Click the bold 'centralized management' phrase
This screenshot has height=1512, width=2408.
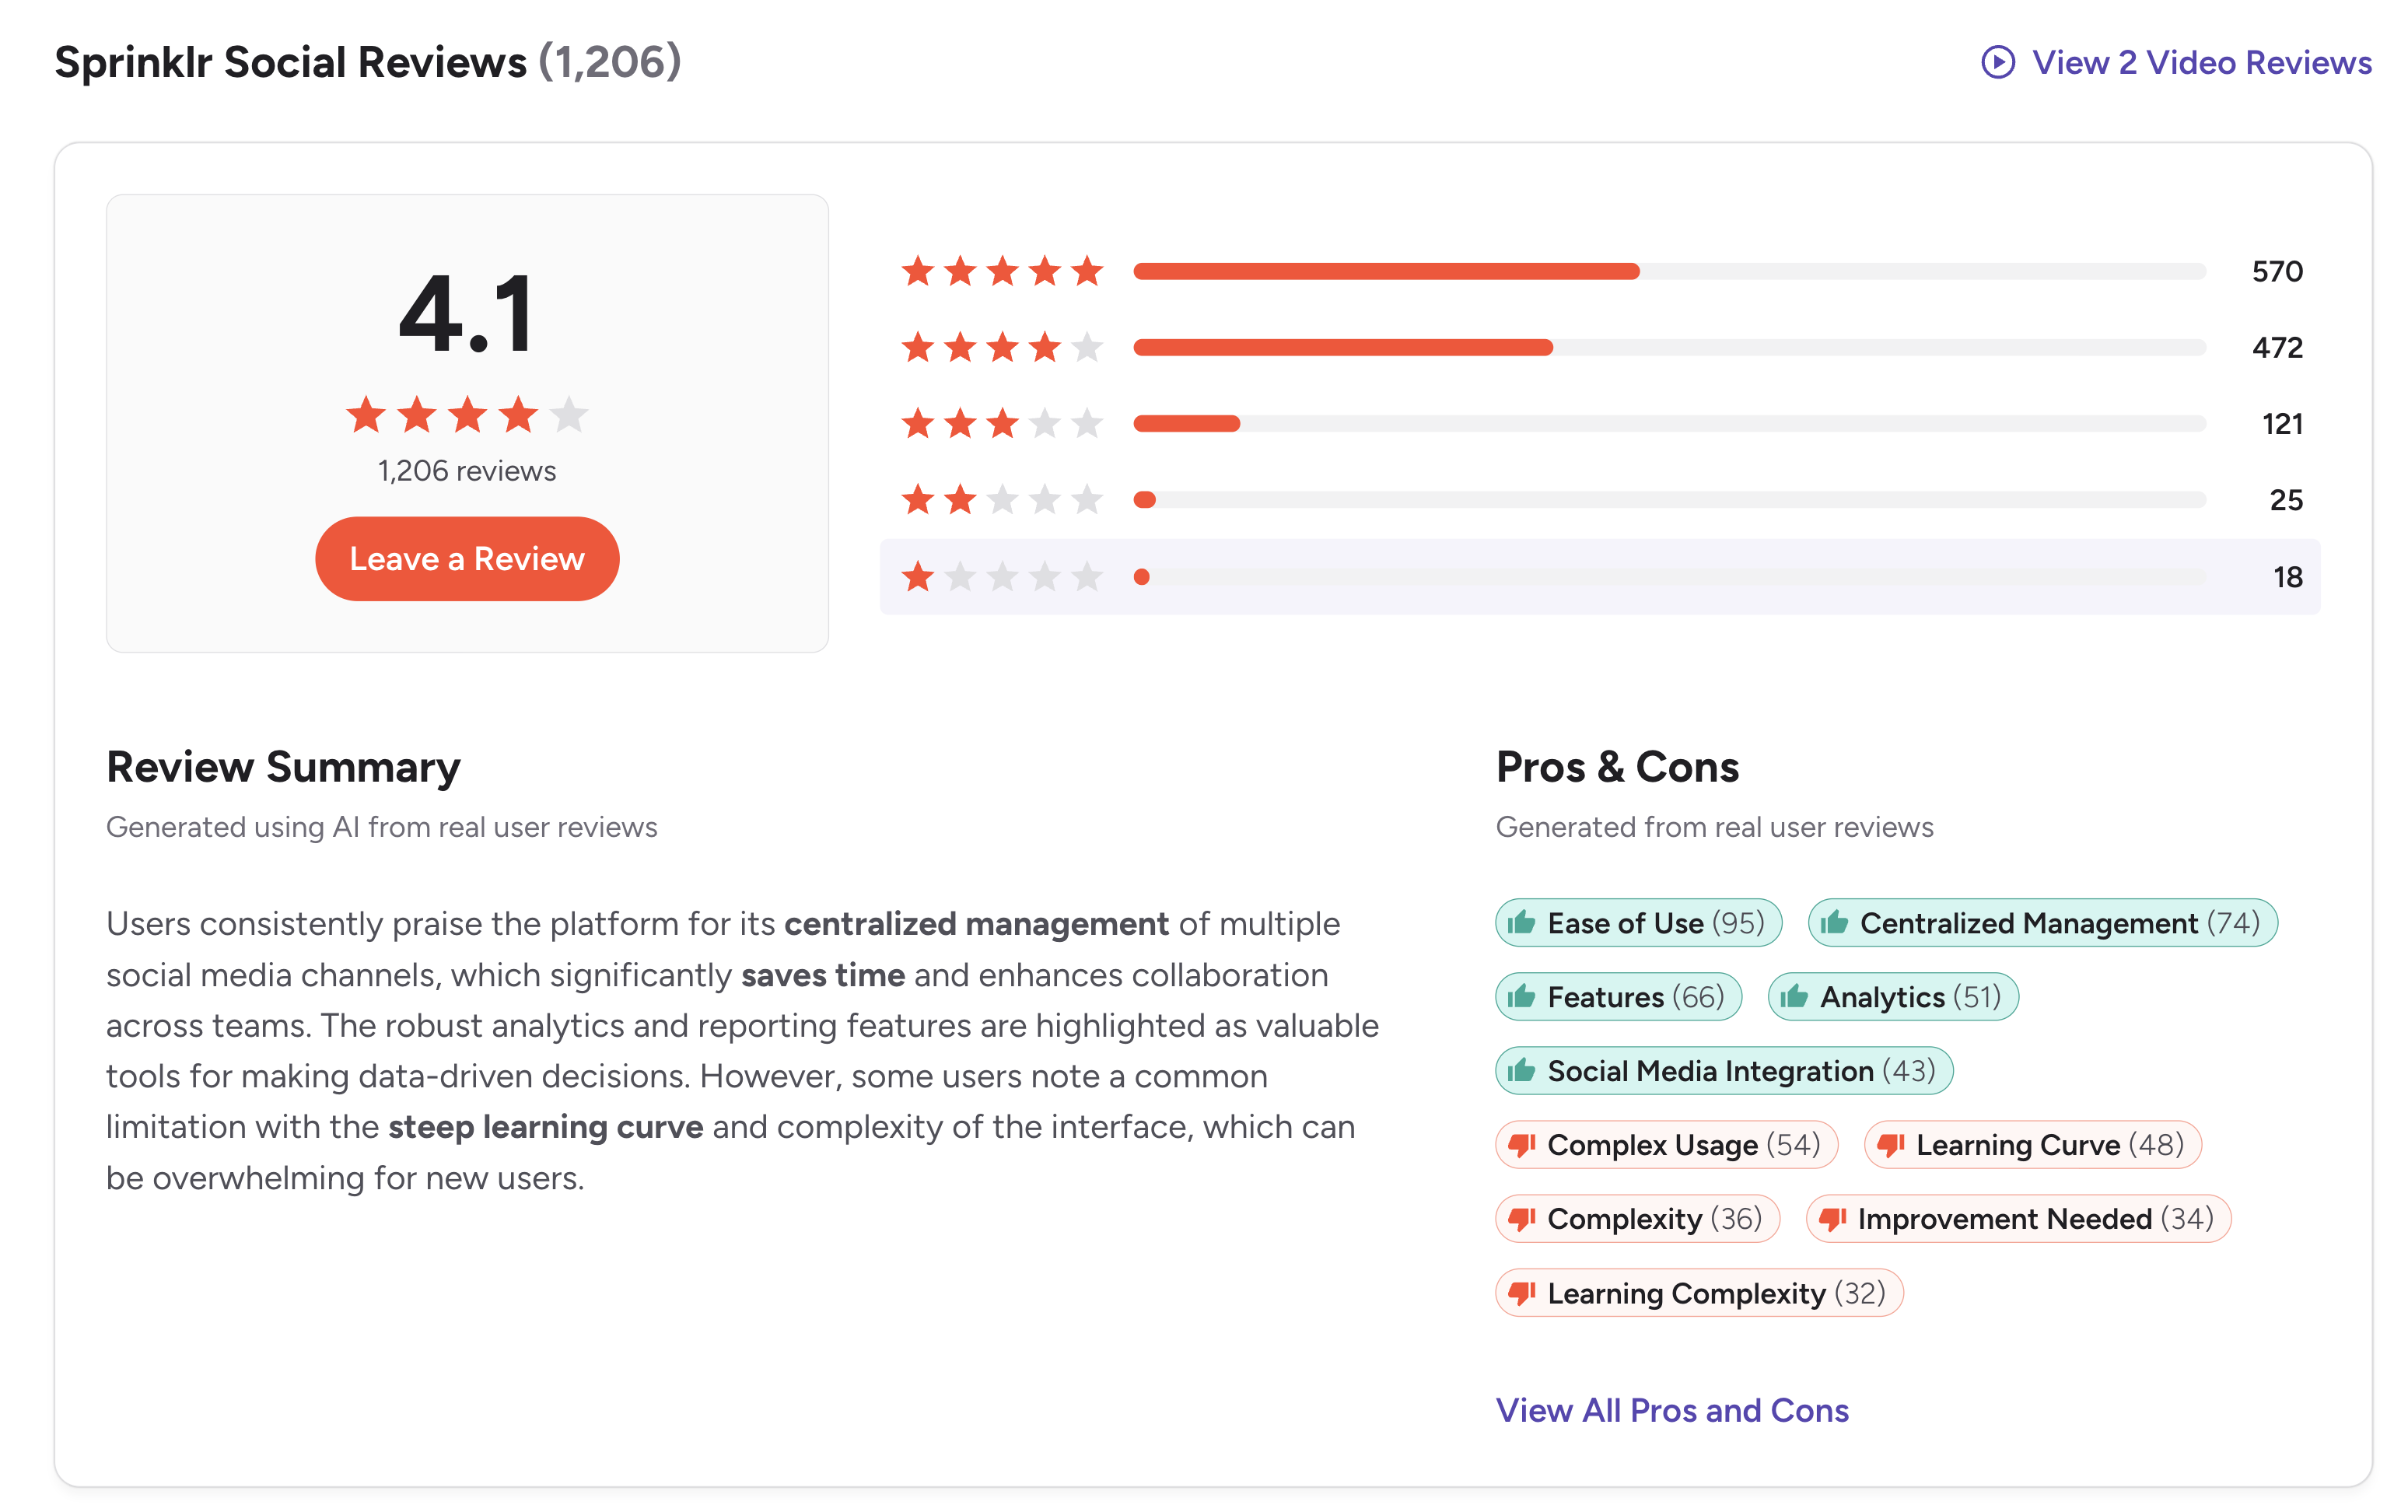coord(976,924)
